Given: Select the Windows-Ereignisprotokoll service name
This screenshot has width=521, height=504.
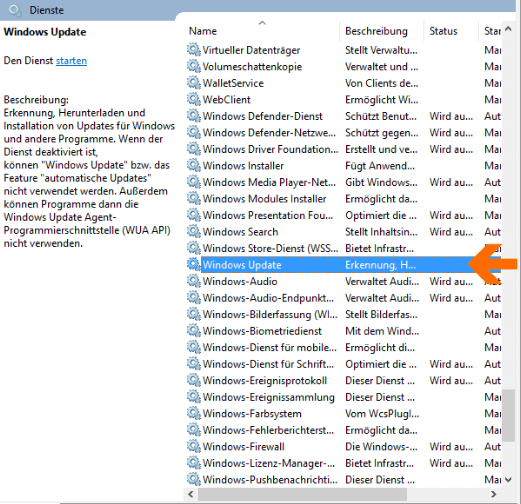Looking at the screenshot, I should point(265,381).
